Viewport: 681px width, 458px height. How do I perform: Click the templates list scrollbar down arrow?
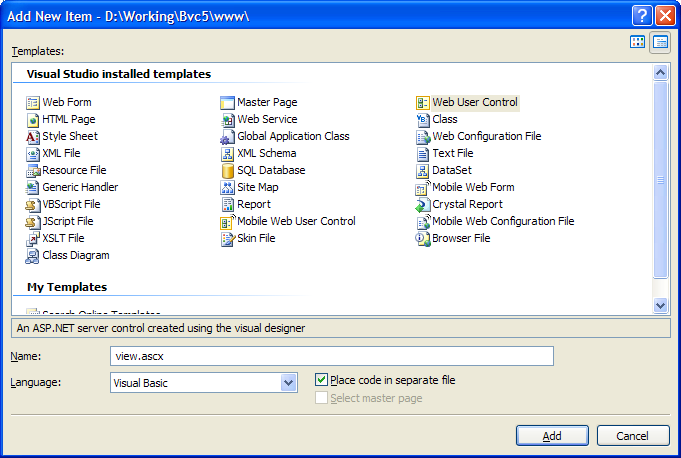pos(660,306)
